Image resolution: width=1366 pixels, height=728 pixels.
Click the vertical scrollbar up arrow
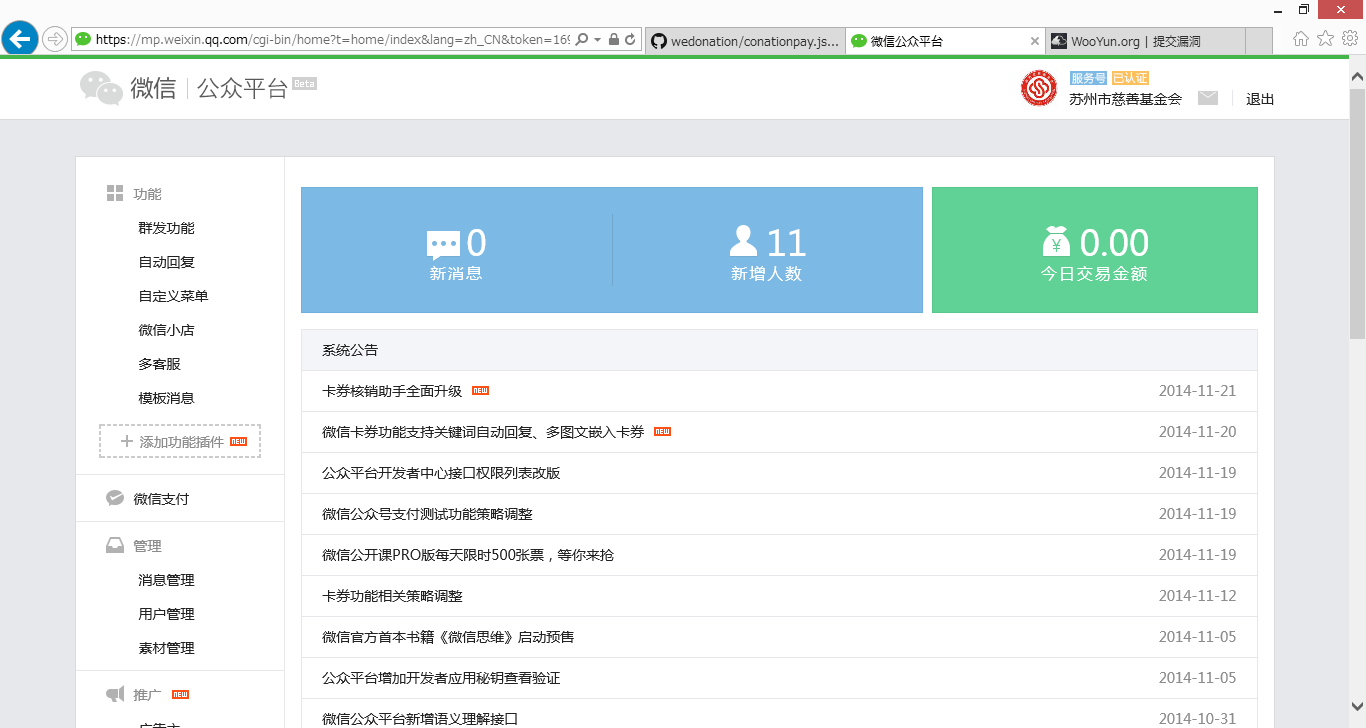pos(1357,75)
